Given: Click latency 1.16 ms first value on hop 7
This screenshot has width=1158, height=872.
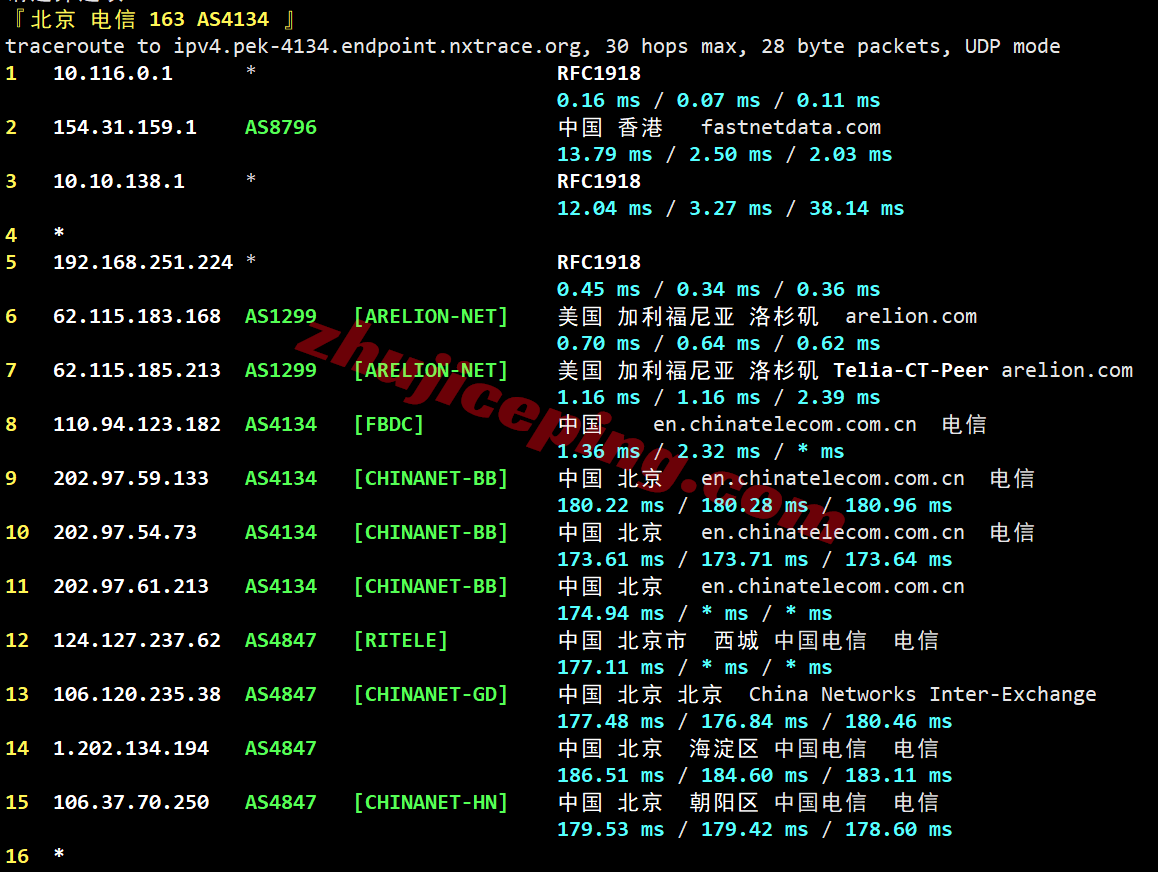Looking at the screenshot, I should (x=599, y=398).
